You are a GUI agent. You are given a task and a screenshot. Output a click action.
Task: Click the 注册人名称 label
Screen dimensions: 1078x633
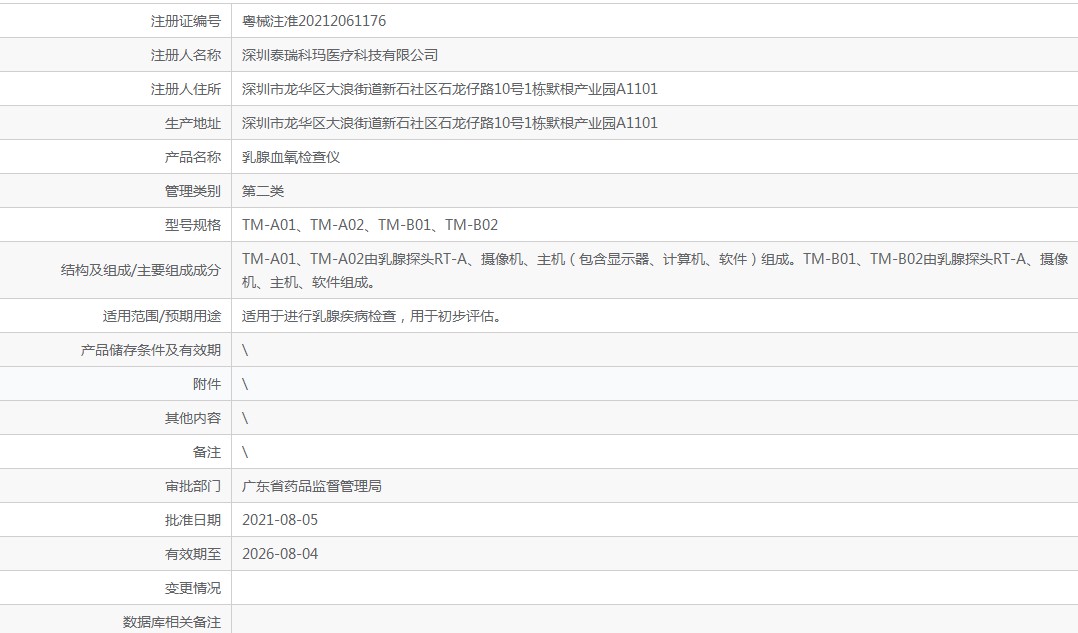[x=186, y=55]
